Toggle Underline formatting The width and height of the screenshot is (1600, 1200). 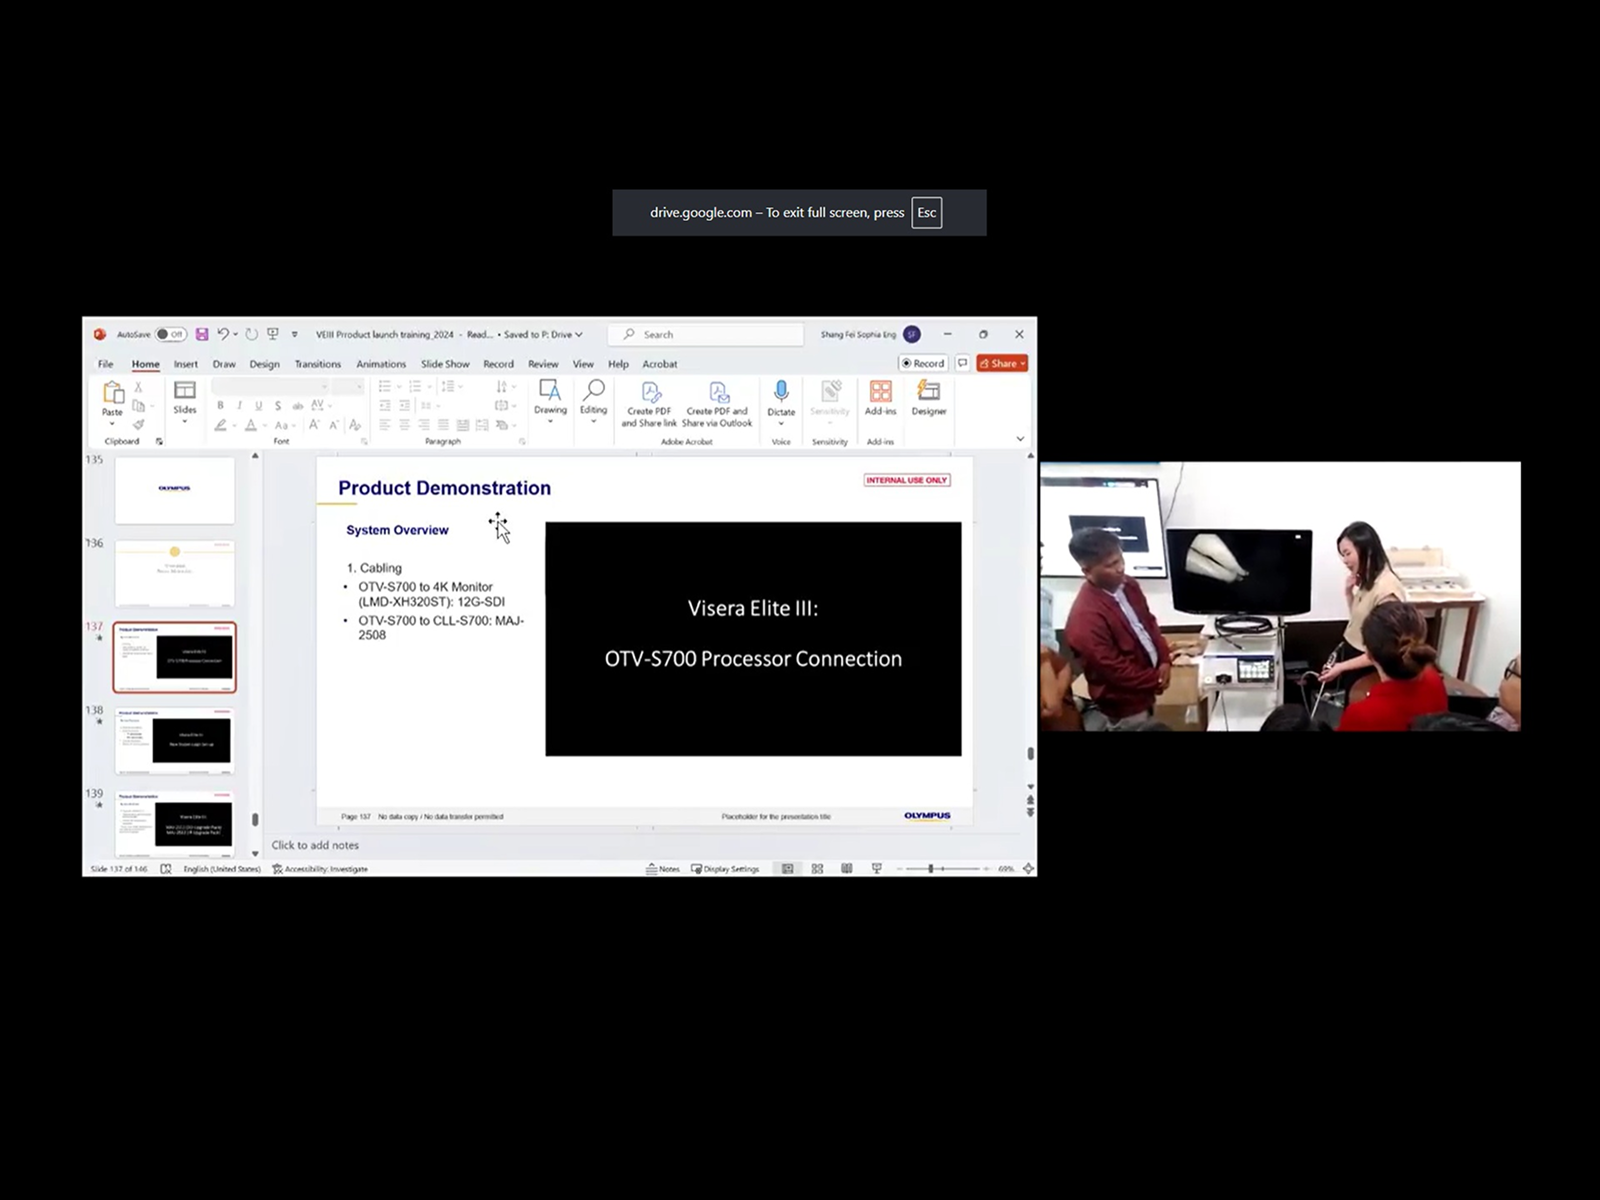coord(258,405)
